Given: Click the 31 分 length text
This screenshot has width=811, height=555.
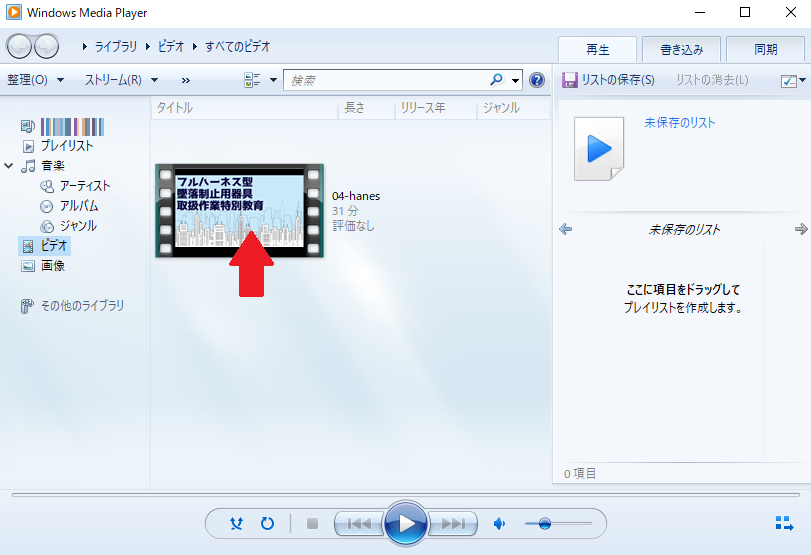Looking at the screenshot, I should pos(345,211).
